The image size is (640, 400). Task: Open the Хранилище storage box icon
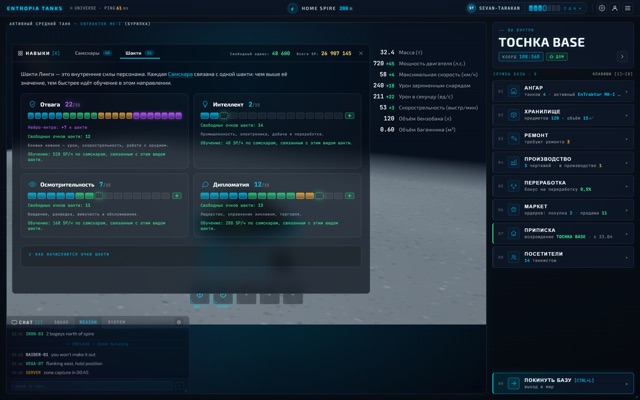513,115
